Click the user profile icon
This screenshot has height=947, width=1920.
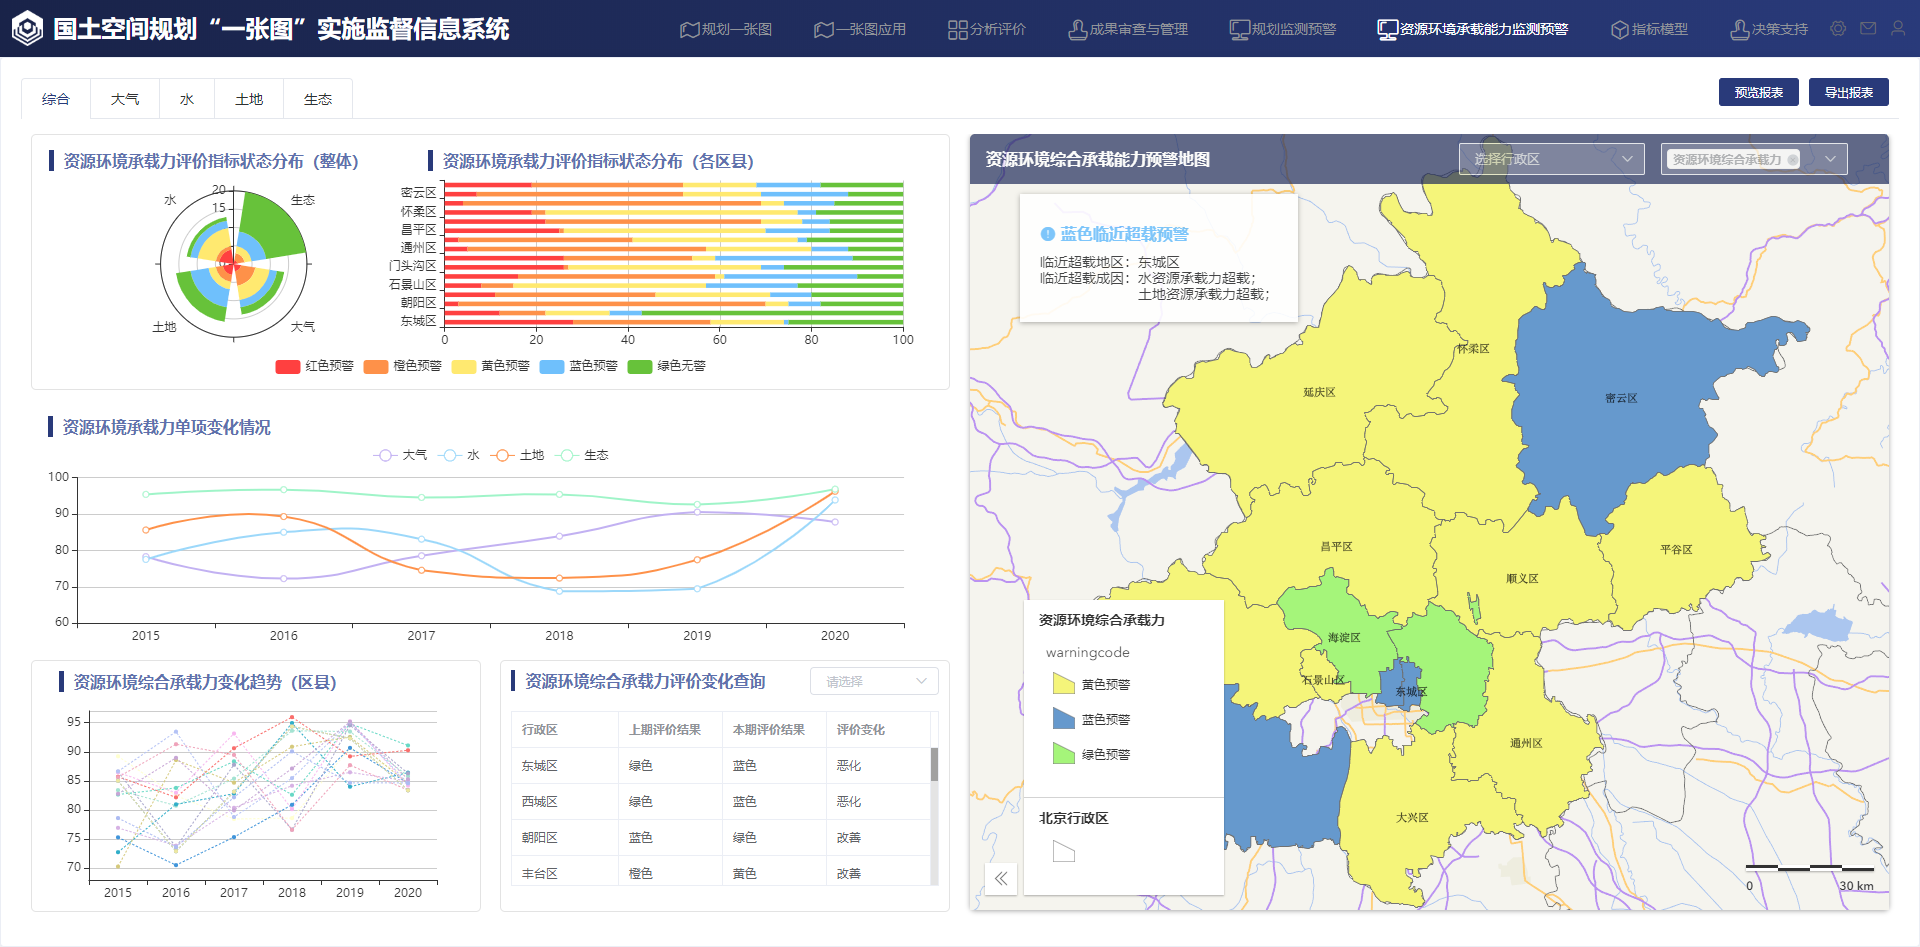pyautogui.click(x=1898, y=29)
